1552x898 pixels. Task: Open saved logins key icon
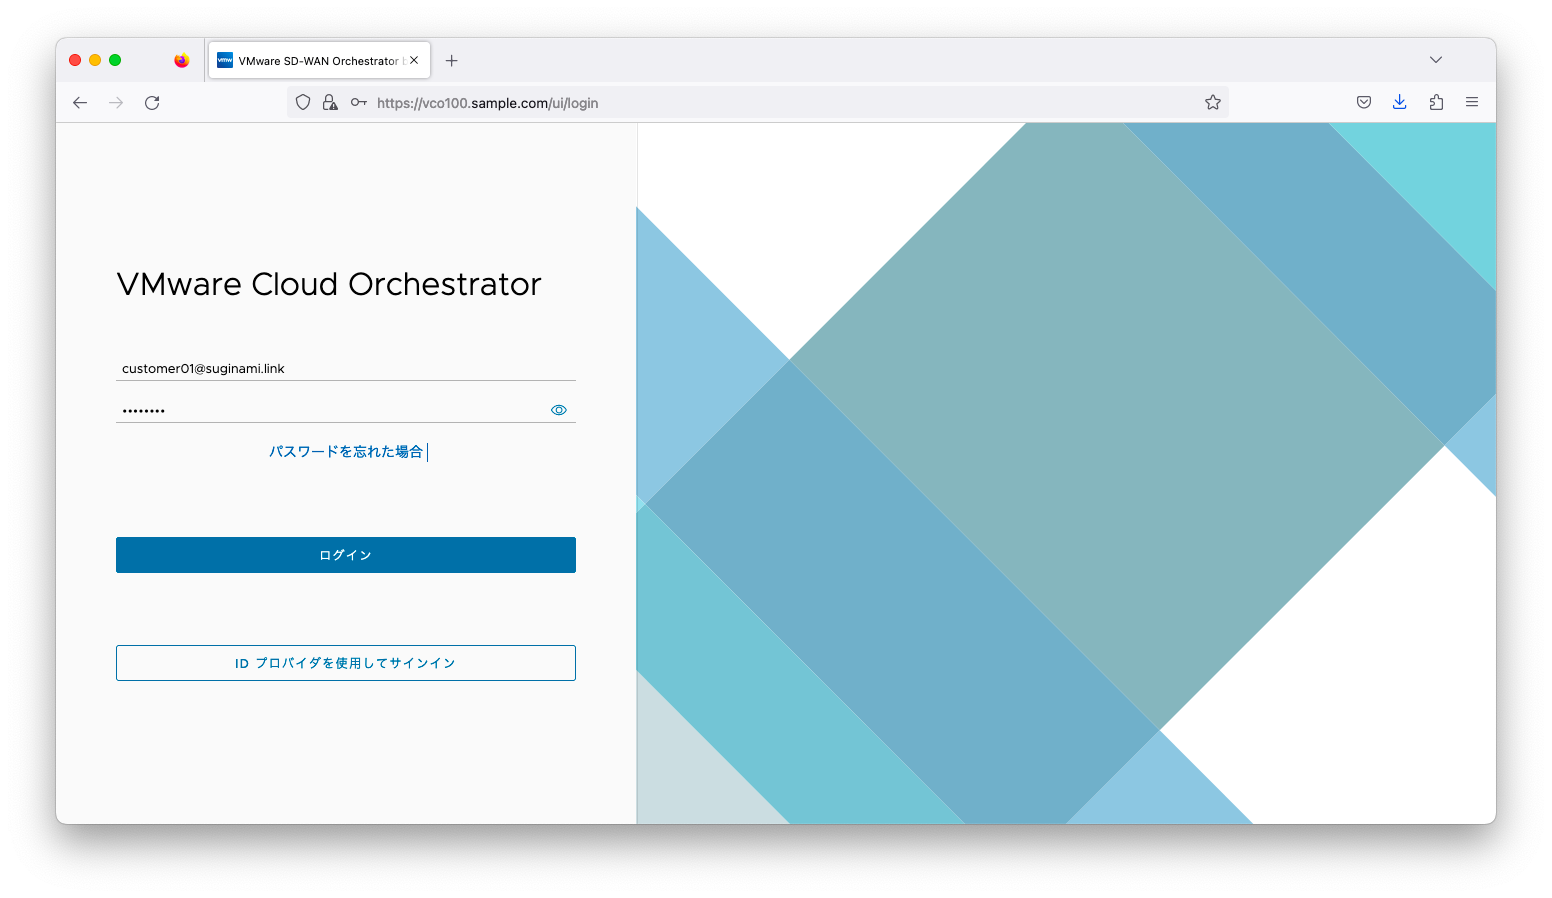point(358,102)
